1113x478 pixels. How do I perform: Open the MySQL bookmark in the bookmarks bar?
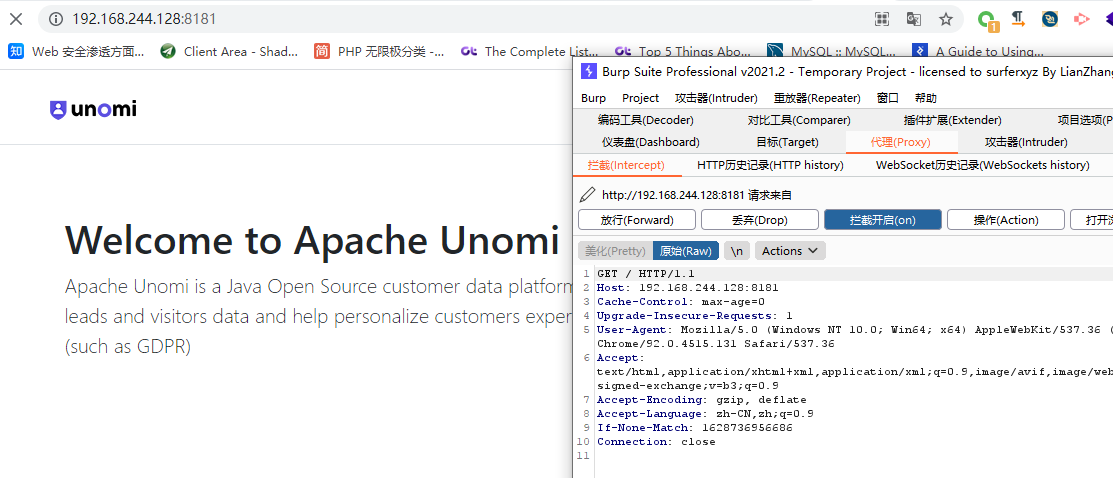pyautogui.click(x=831, y=51)
